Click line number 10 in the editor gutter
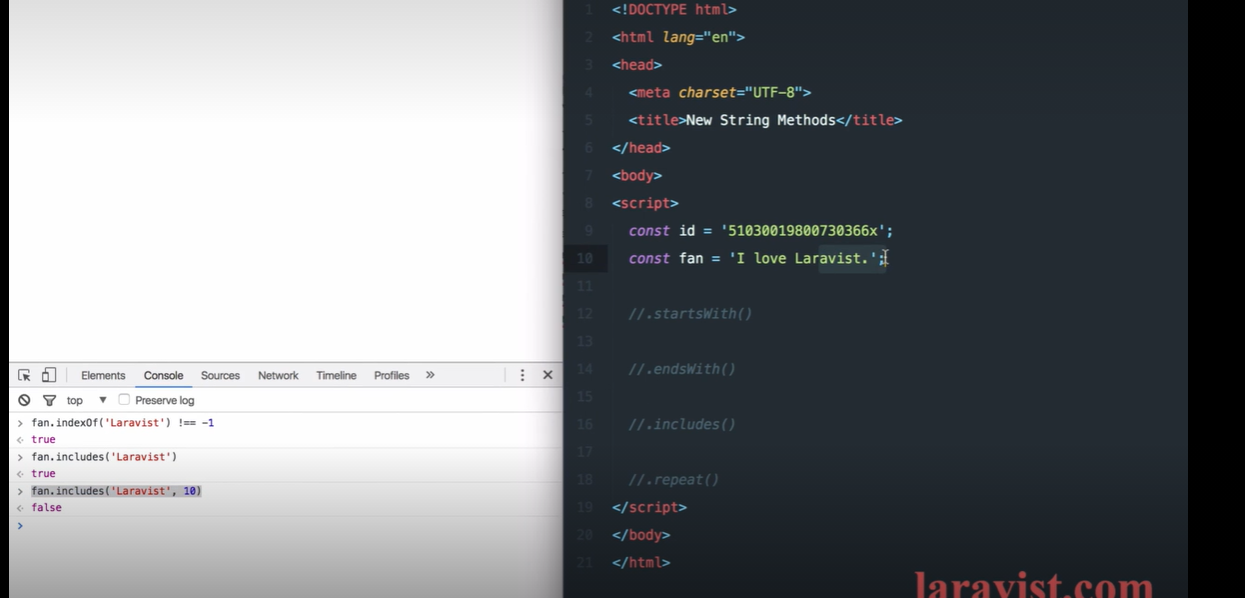The image size is (1245, 598). (585, 258)
